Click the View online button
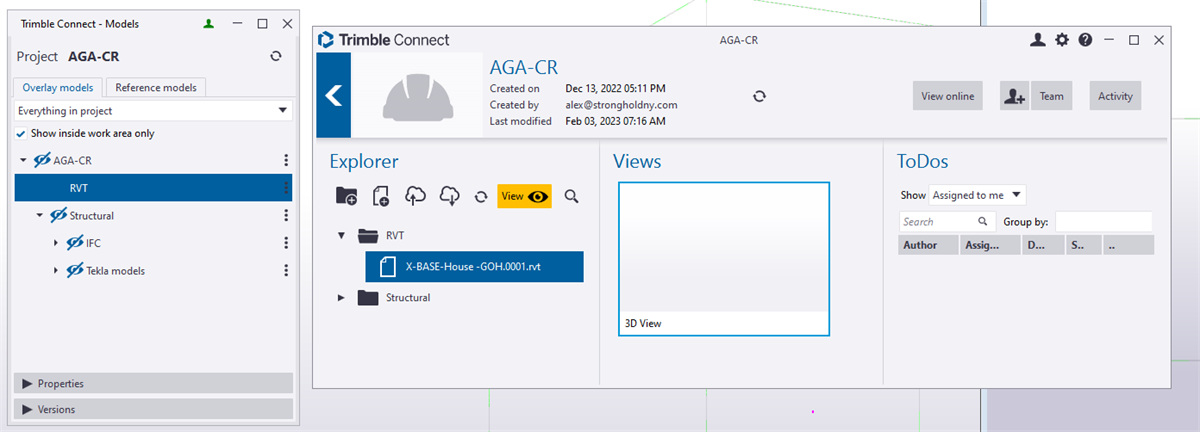The image size is (1200, 432). pyautogui.click(x=948, y=96)
